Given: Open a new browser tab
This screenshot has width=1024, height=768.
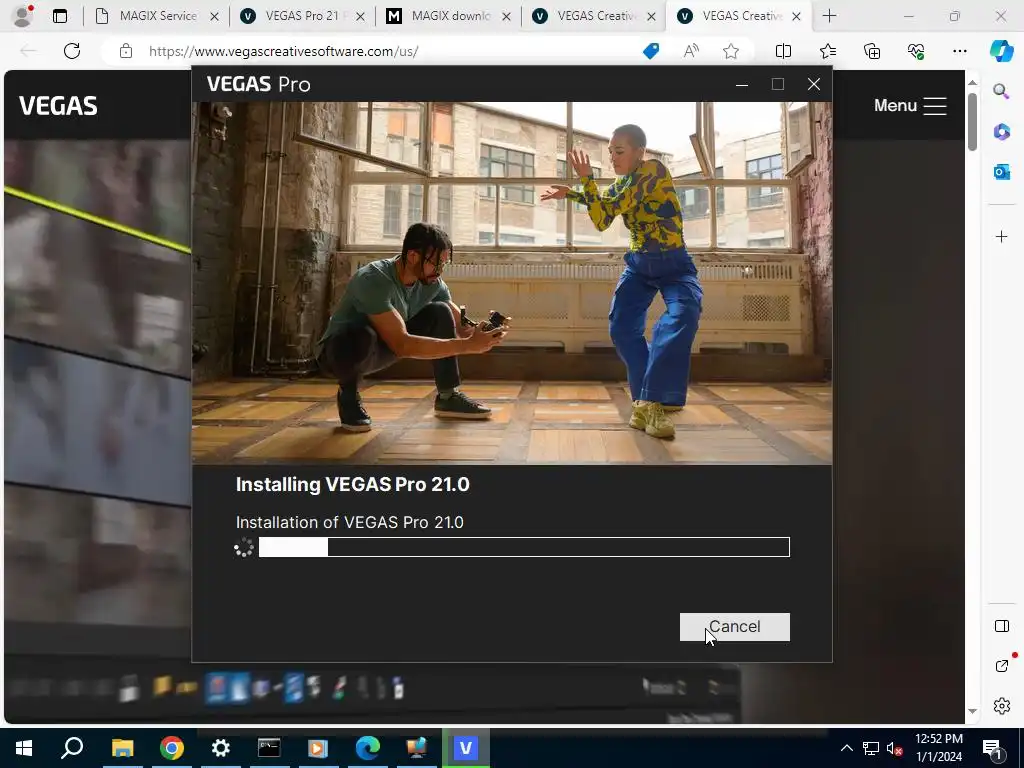Looking at the screenshot, I should 829,16.
